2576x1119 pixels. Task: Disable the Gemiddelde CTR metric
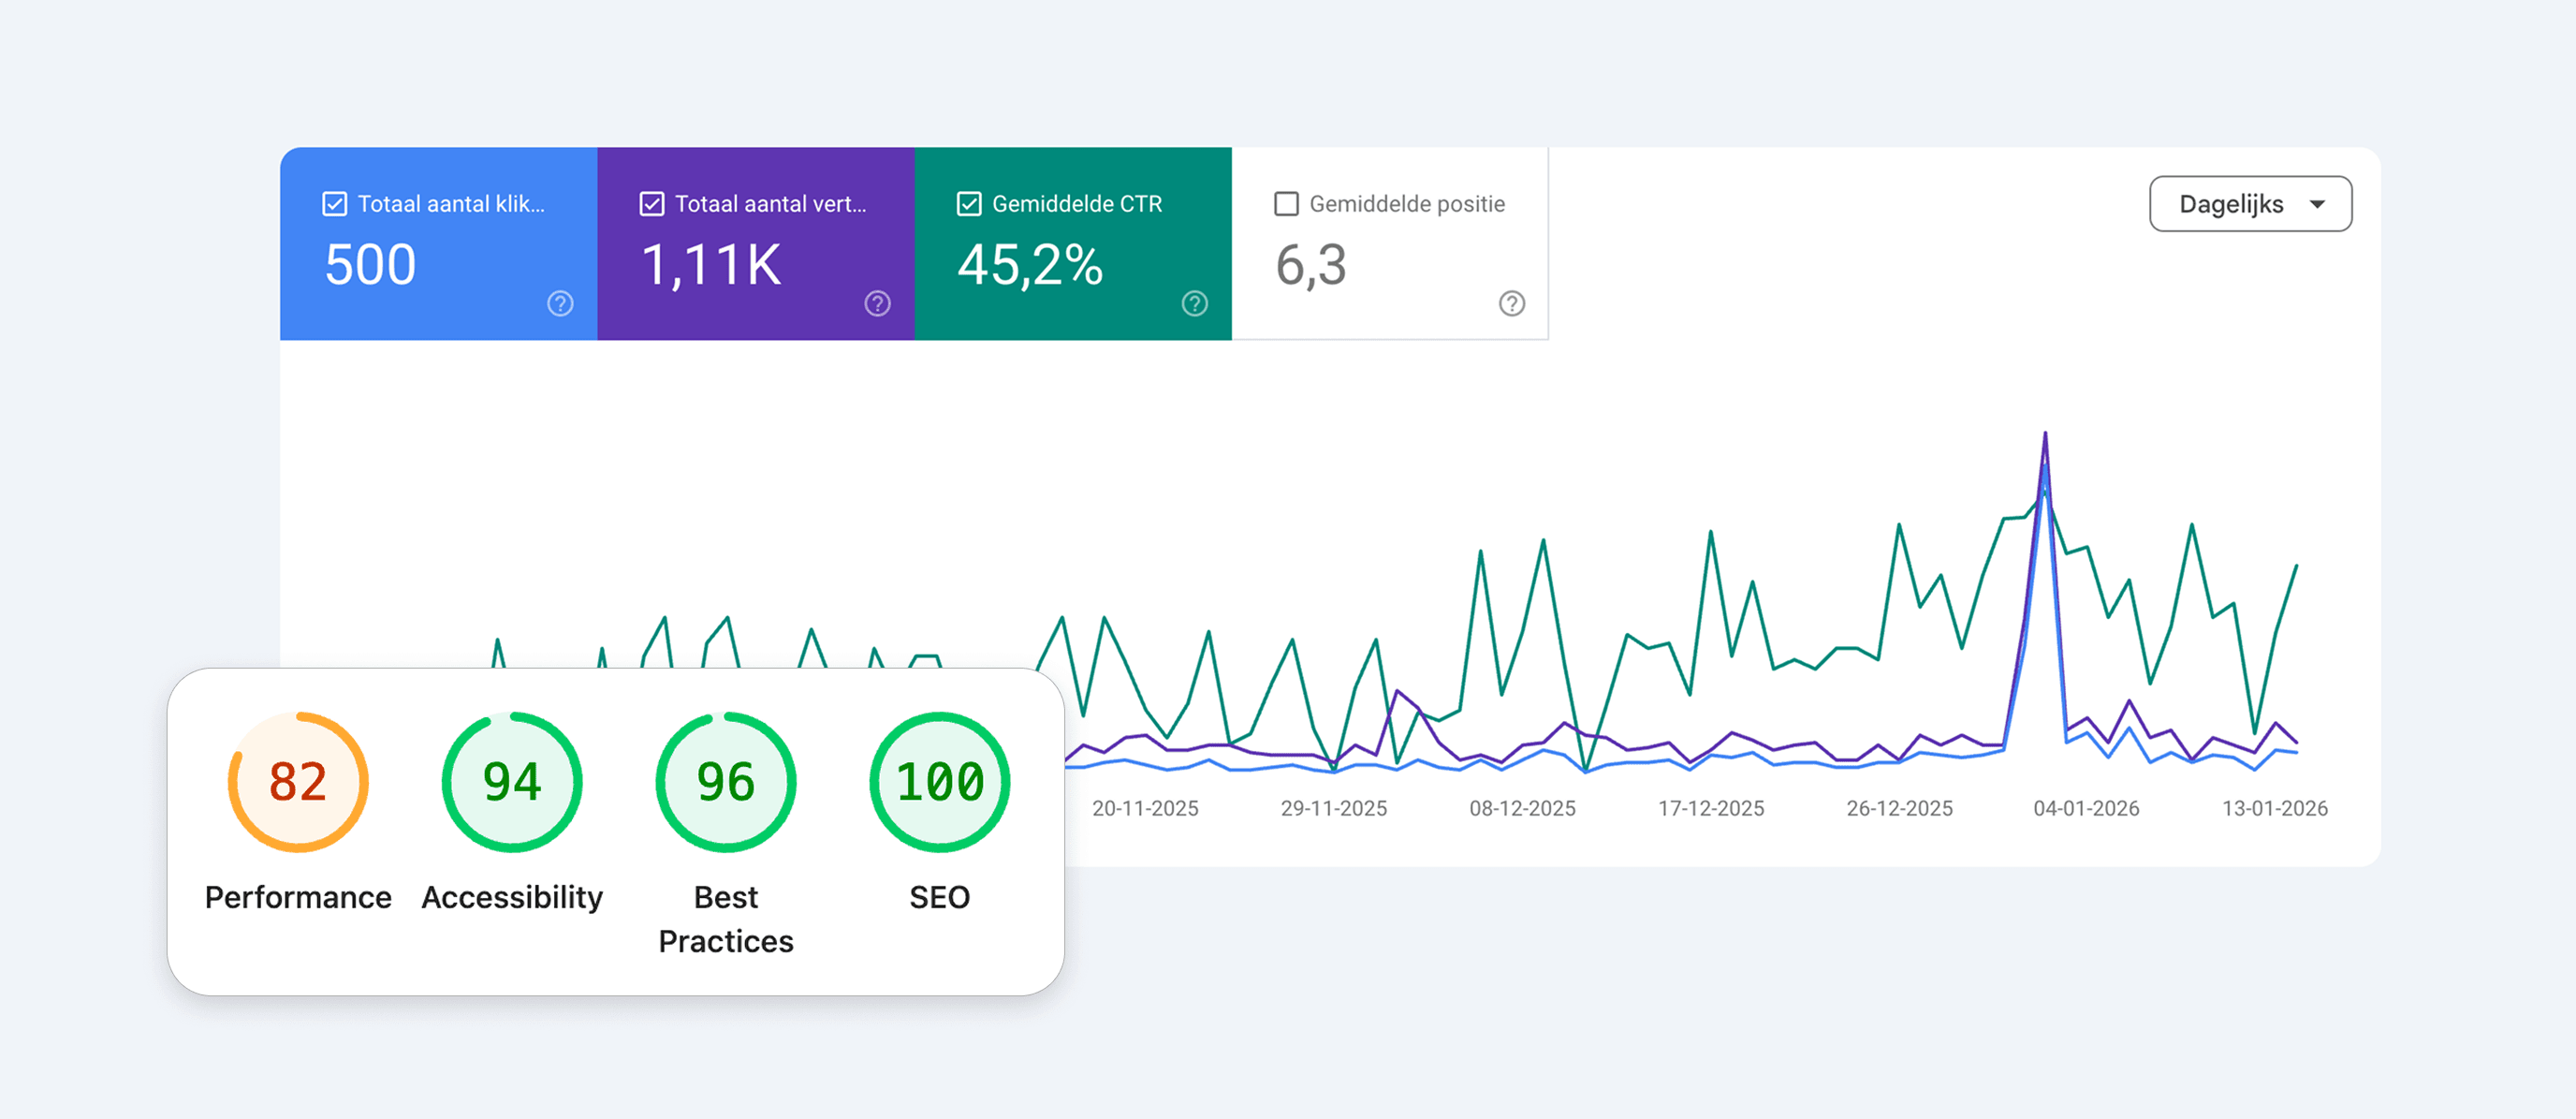pyautogui.click(x=968, y=203)
